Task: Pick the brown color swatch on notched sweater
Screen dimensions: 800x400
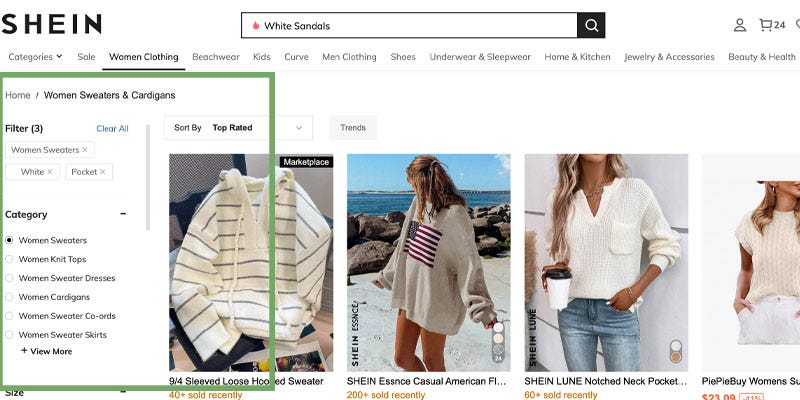Action: [676, 357]
